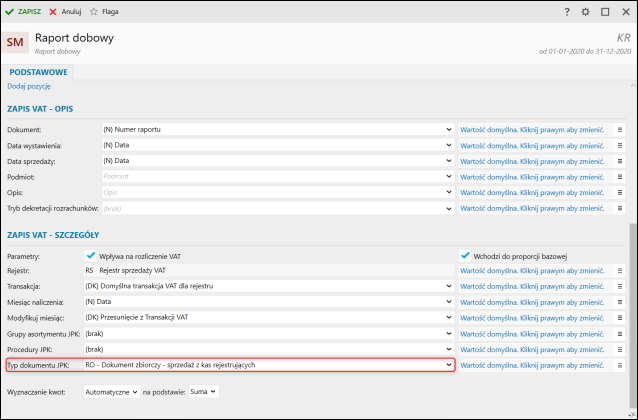
Task: Toggle Wpływa na rozliczenie VAT checkbox
Action: [91, 254]
